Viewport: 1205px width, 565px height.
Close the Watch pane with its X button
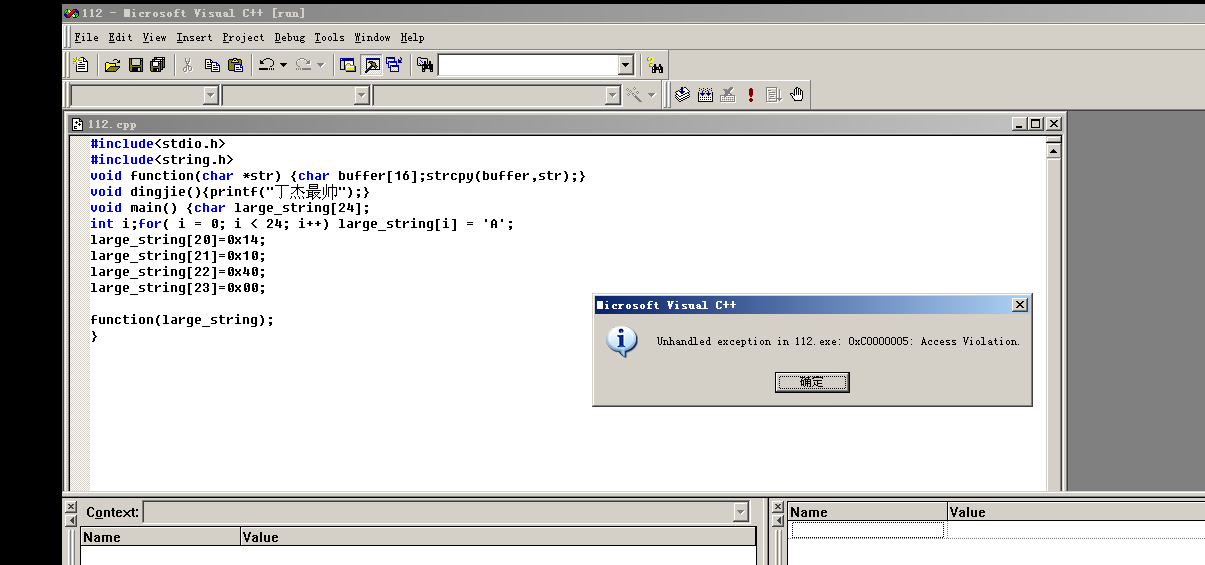coord(777,507)
